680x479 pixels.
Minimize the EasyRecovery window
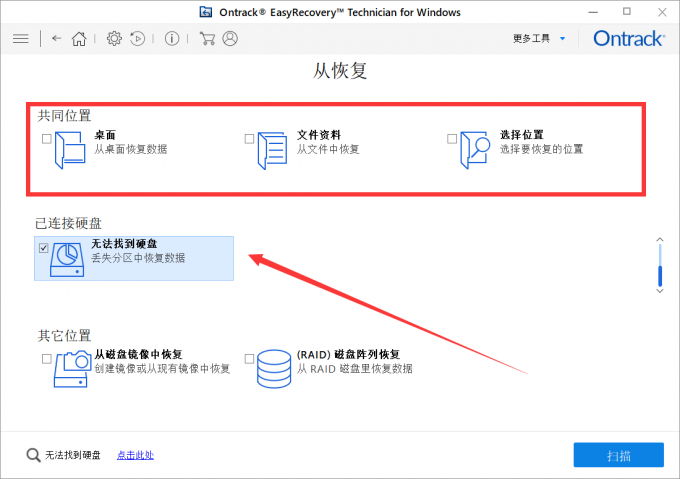[593, 12]
